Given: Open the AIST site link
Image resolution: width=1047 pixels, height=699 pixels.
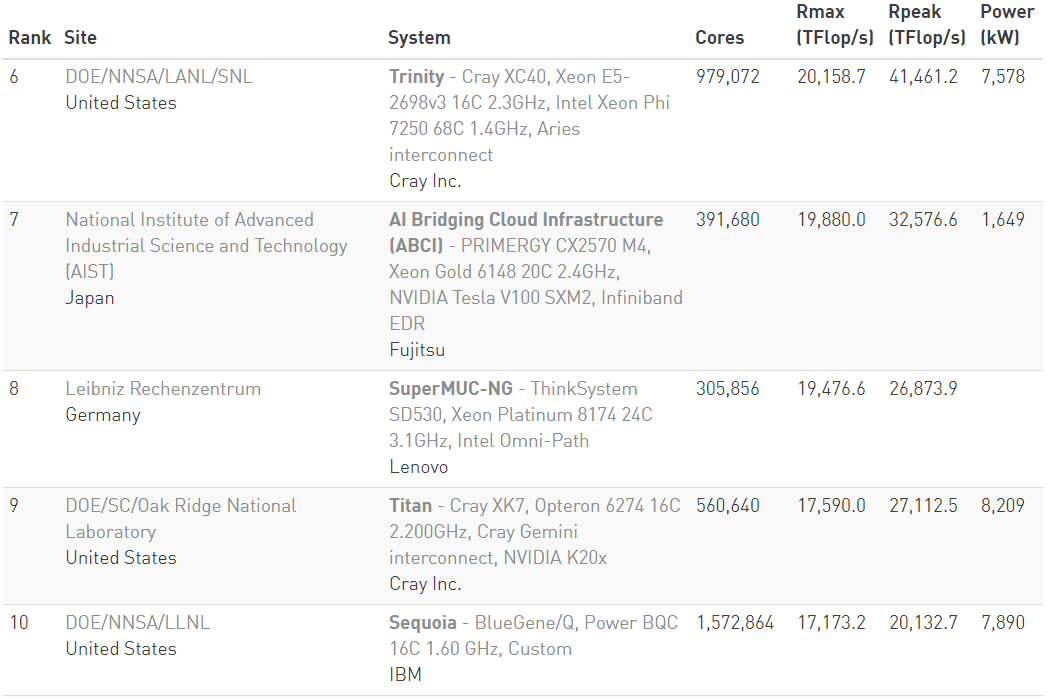Looking at the screenshot, I should (x=206, y=246).
